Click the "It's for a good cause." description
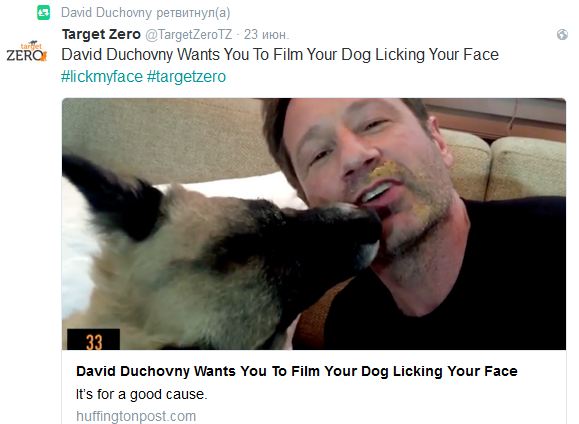 coord(142,394)
